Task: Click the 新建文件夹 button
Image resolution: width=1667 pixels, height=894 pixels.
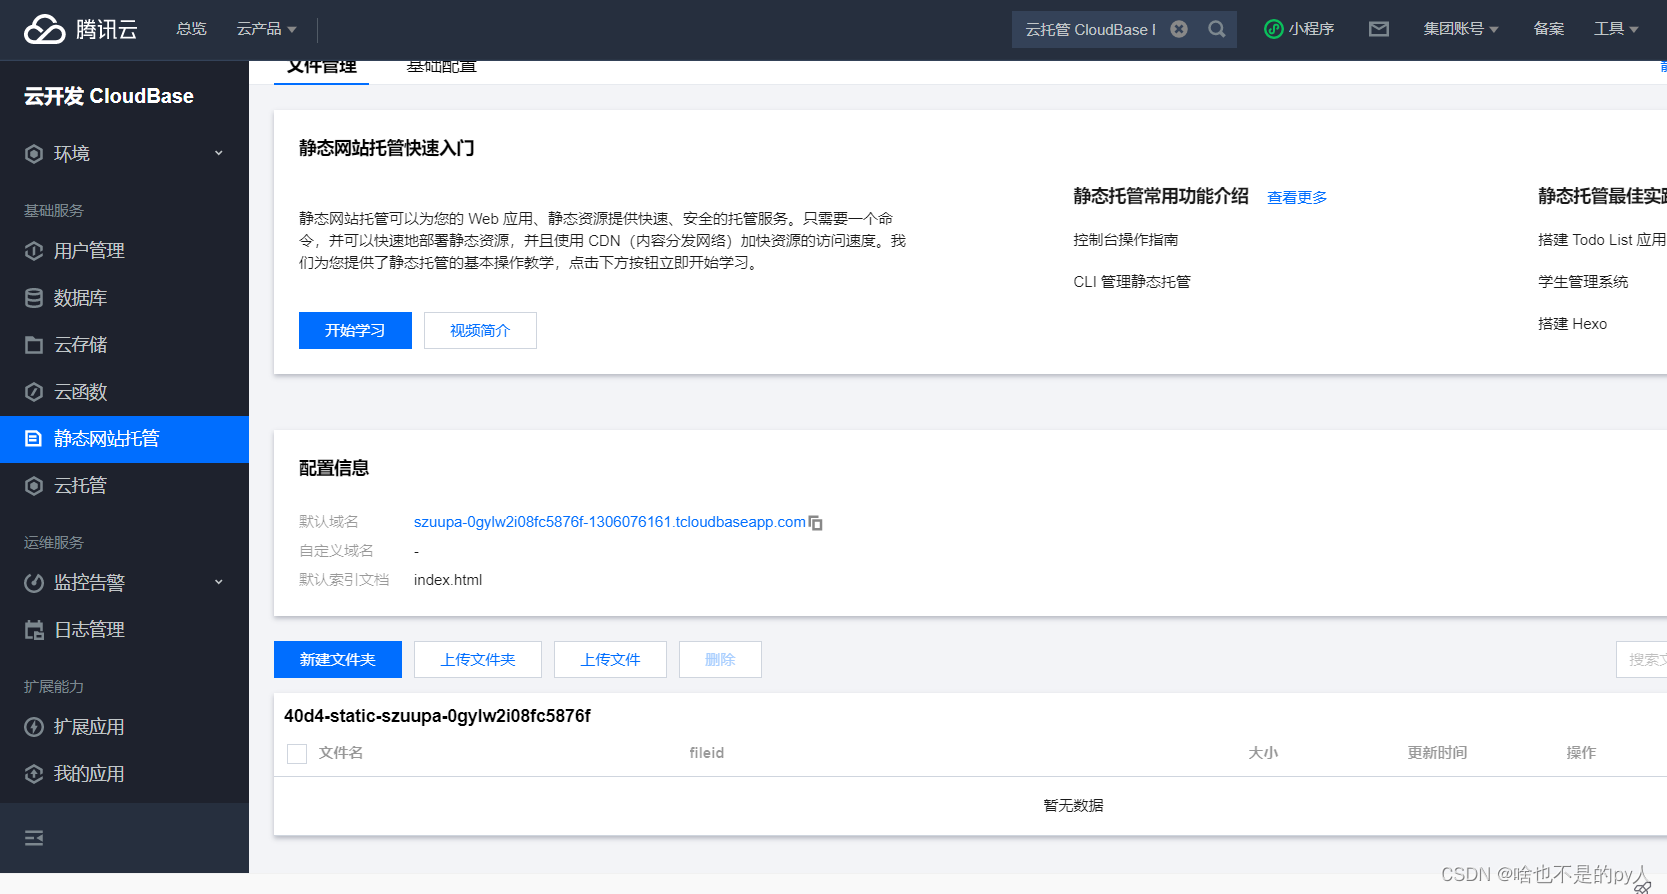Action: [338, 660]
